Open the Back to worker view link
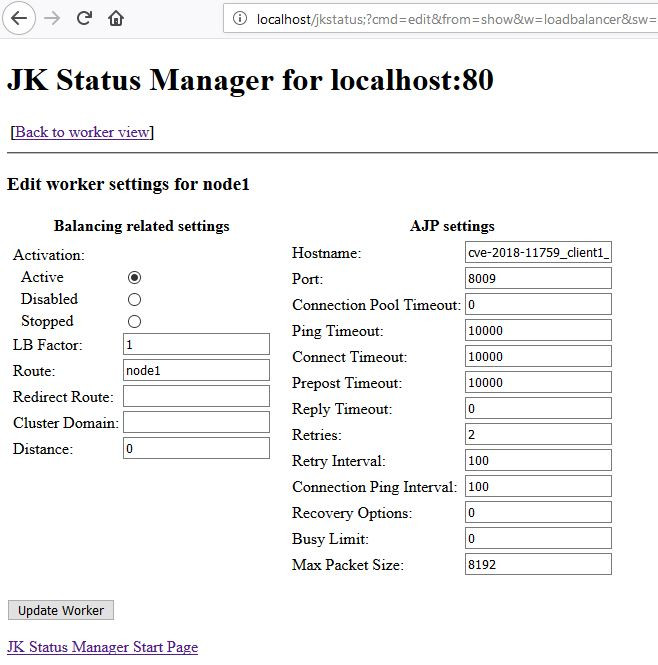Image resolution: width=658 pixels, height=665 pixels. 82,132
